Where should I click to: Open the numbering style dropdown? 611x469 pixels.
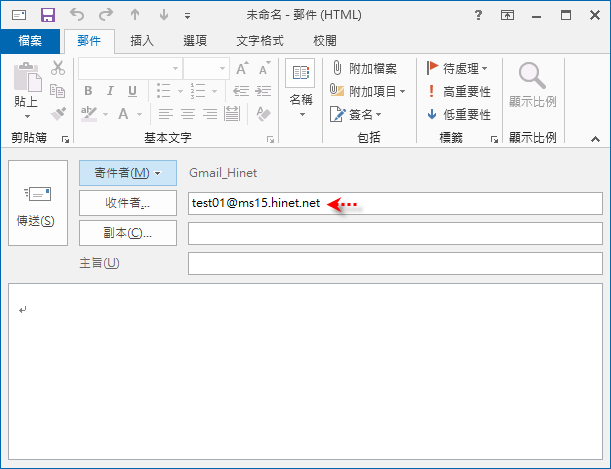(x=214, y=91)
